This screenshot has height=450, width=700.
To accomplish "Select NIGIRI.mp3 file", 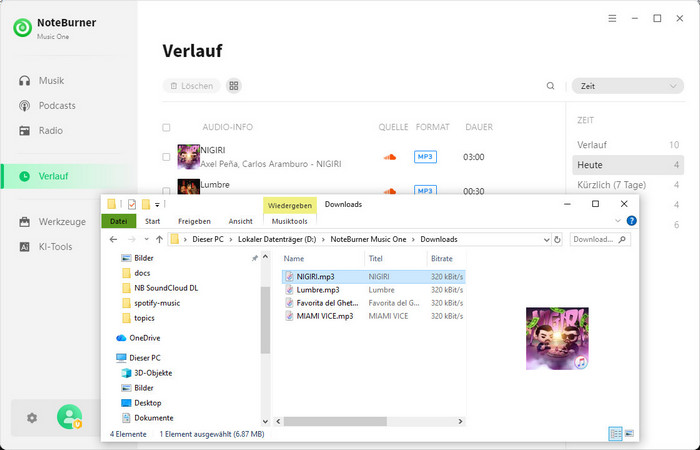I will (374, 277).
